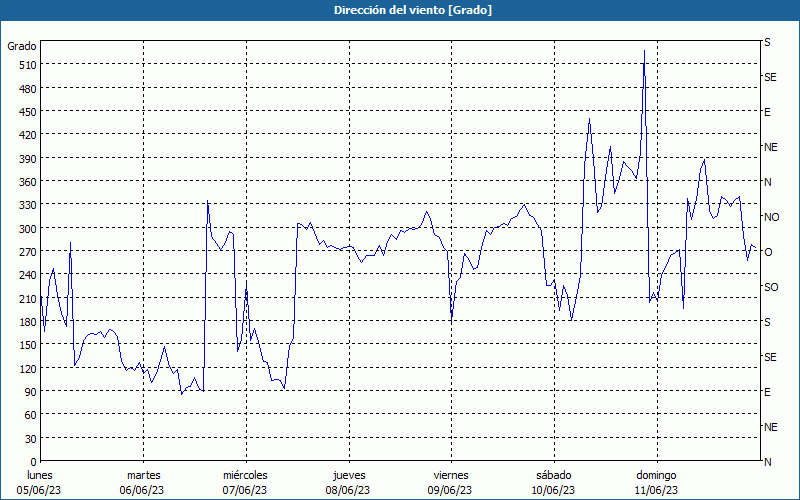Click the 0 tick label on the left axis
Viewport: 800px width, 500px height.
31,462
